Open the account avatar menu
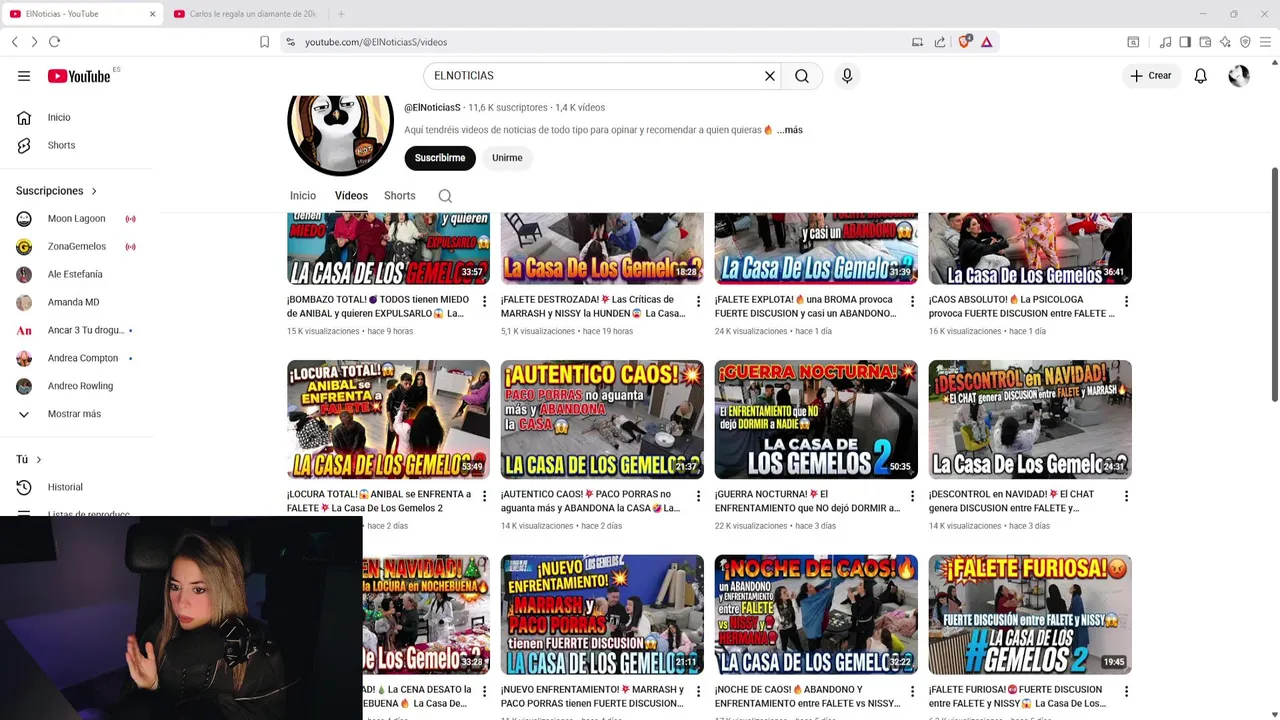The width and height of the screenshot is (1280, 720). coord(1239,76)
